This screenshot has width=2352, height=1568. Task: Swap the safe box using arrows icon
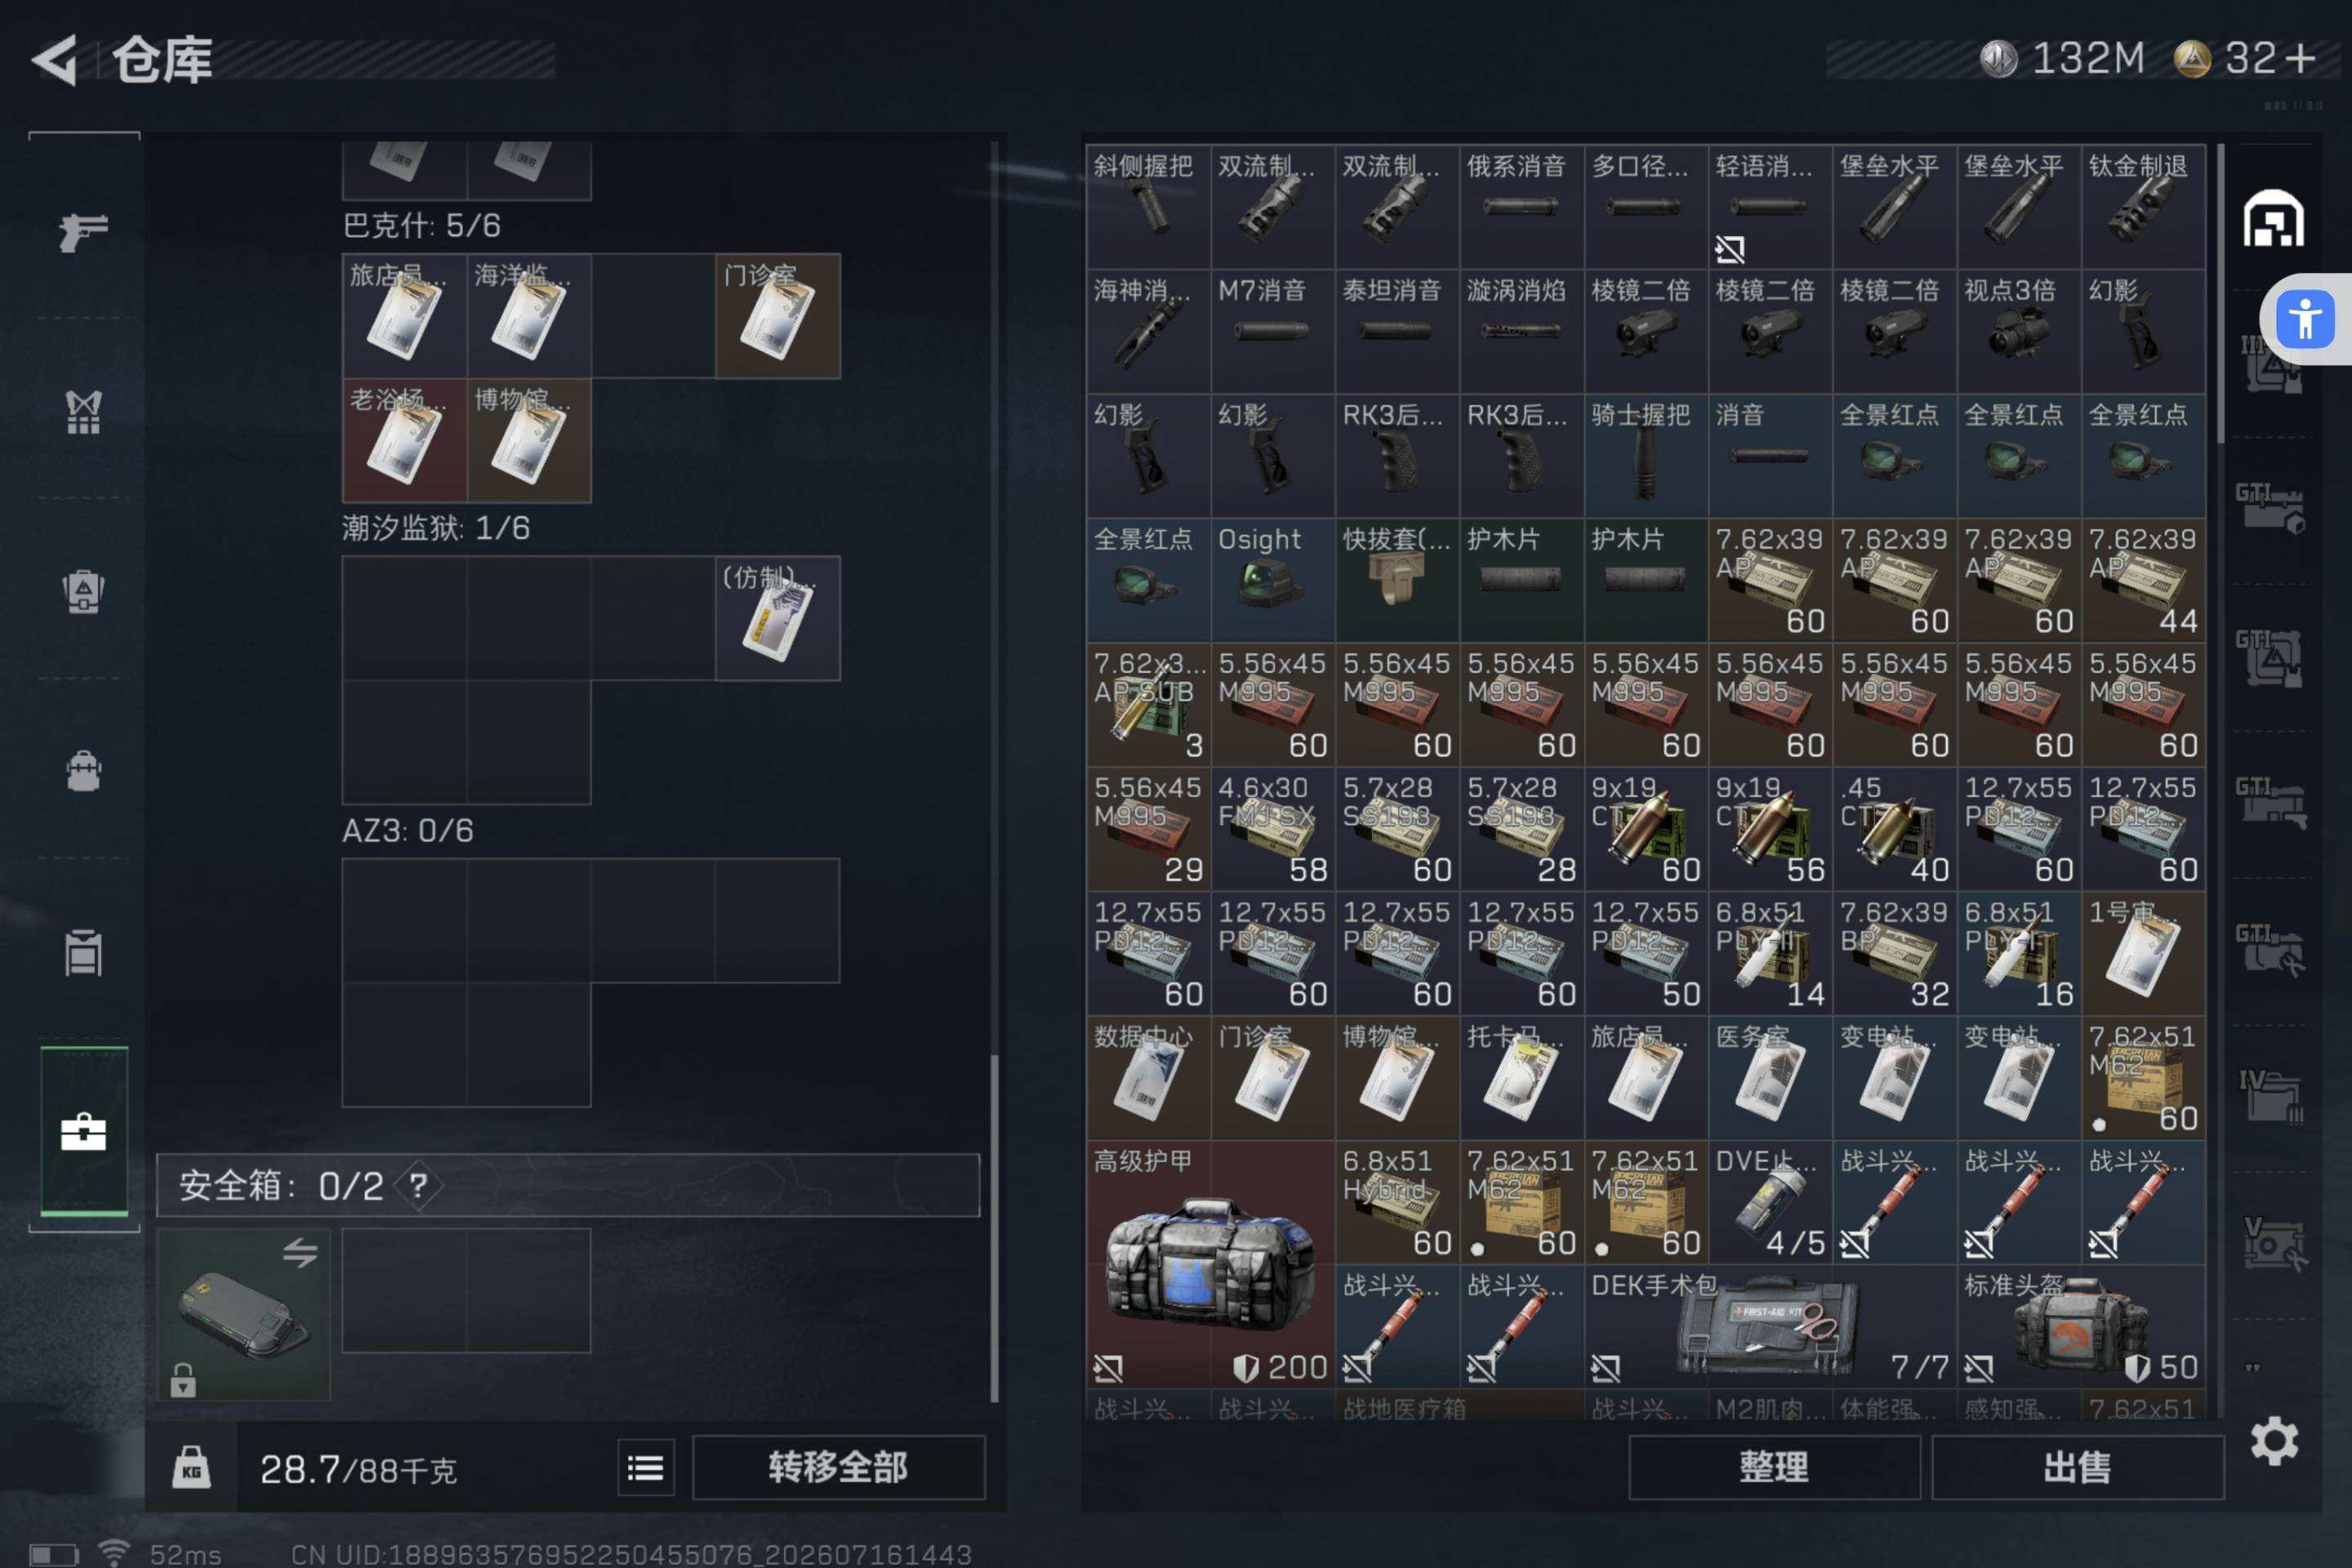[x=300, y=1252]
